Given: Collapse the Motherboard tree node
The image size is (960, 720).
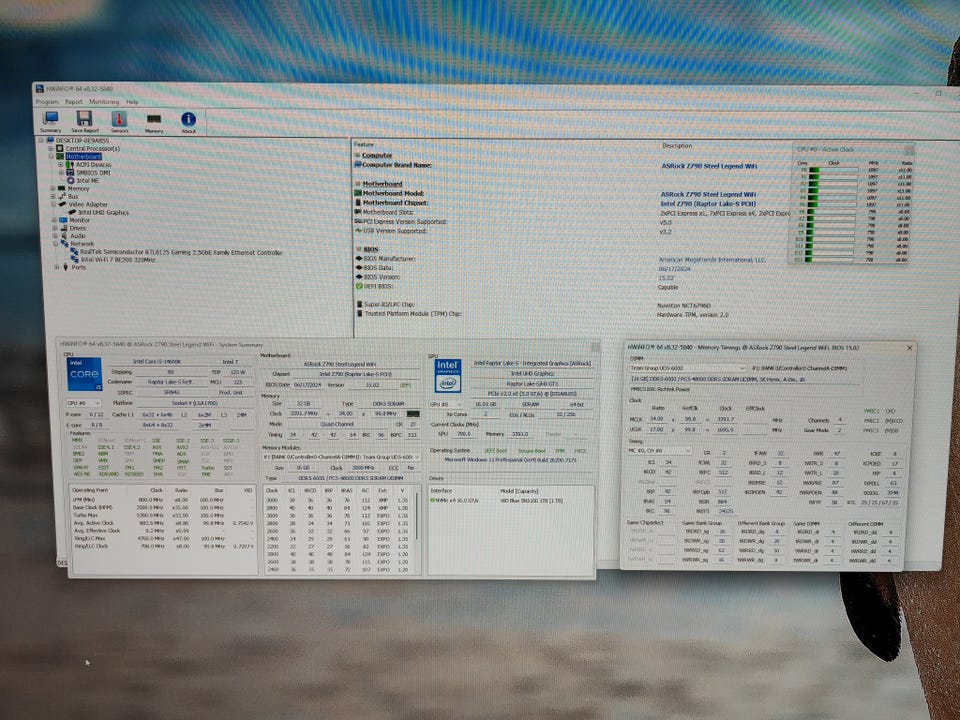Looking at the screenshot, I should tap(51, 156).
